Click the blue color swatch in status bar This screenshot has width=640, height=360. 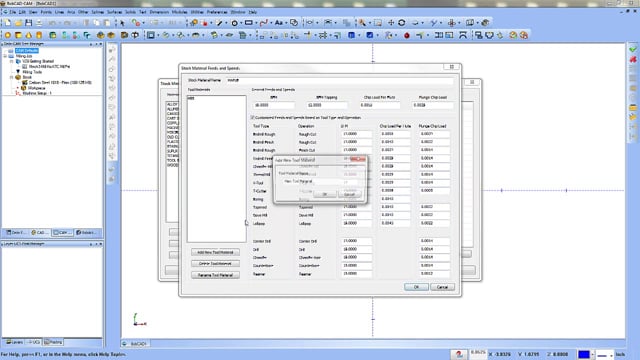click(x=584, y=354)
